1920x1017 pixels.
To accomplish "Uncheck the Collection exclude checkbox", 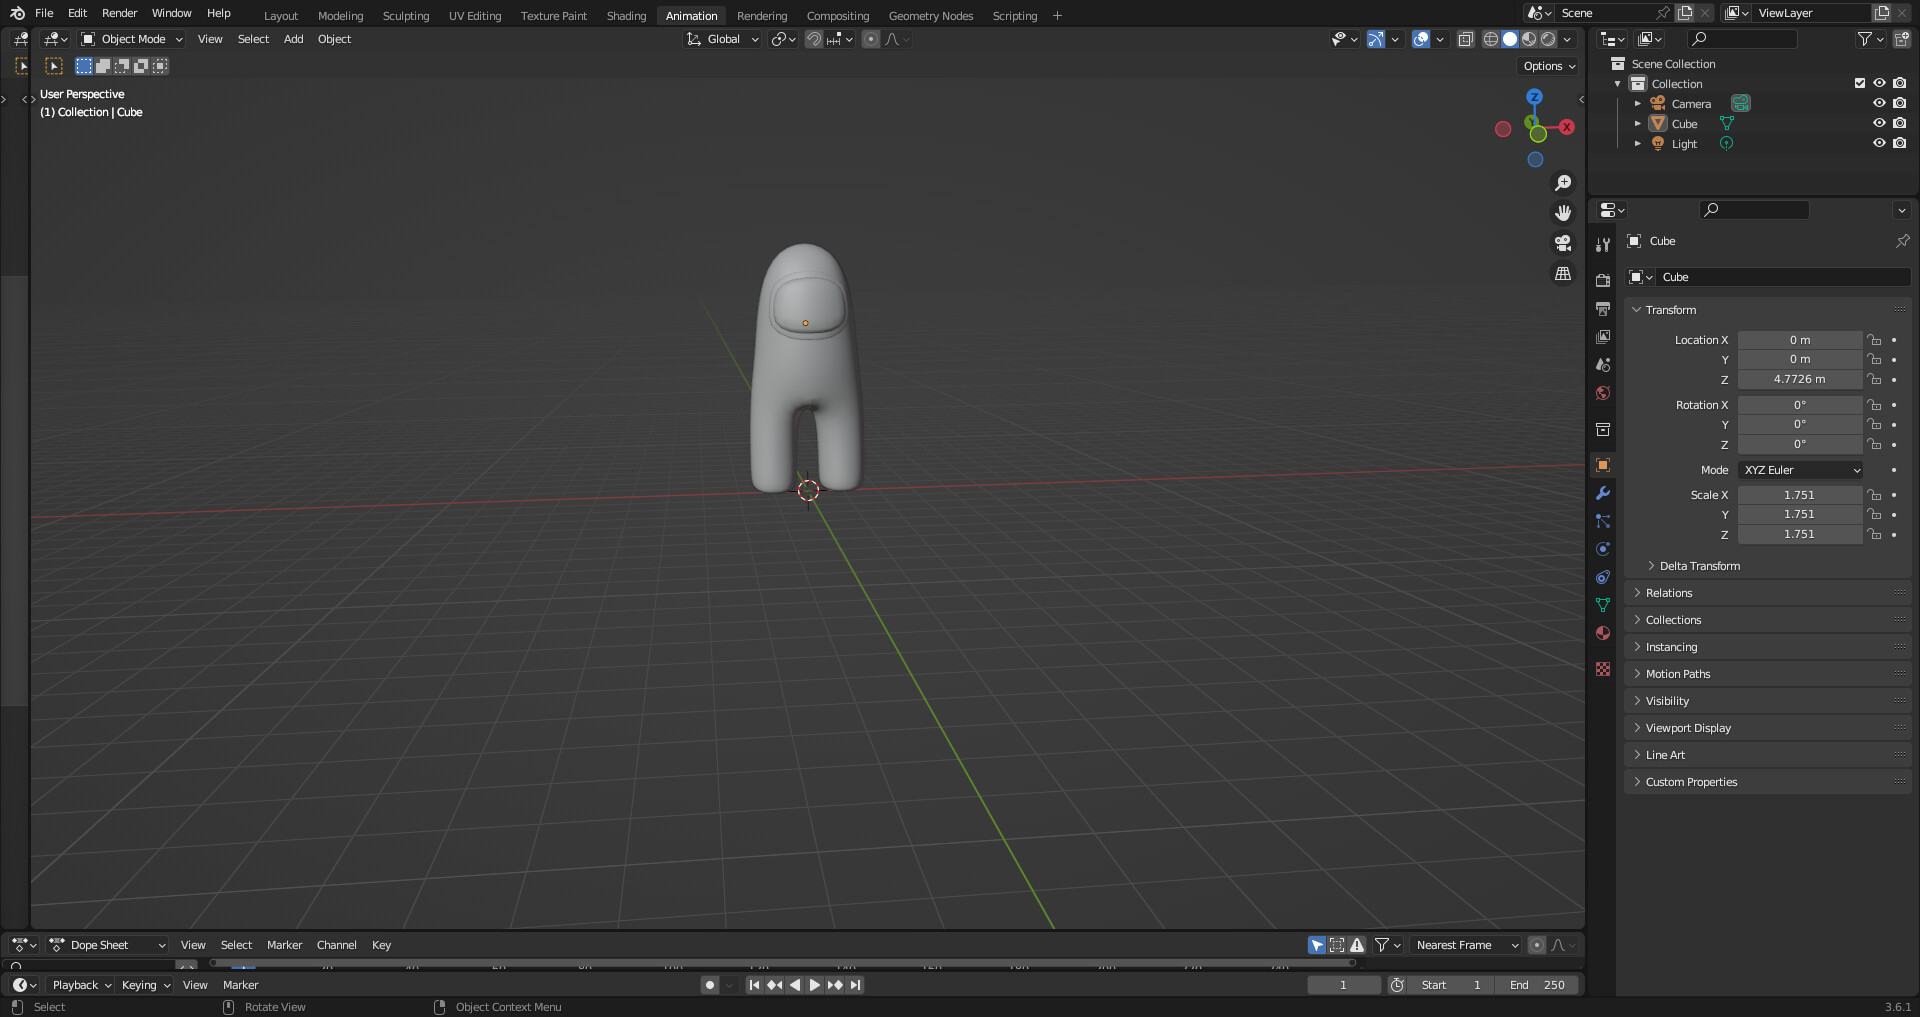I will click(1860, 84).
